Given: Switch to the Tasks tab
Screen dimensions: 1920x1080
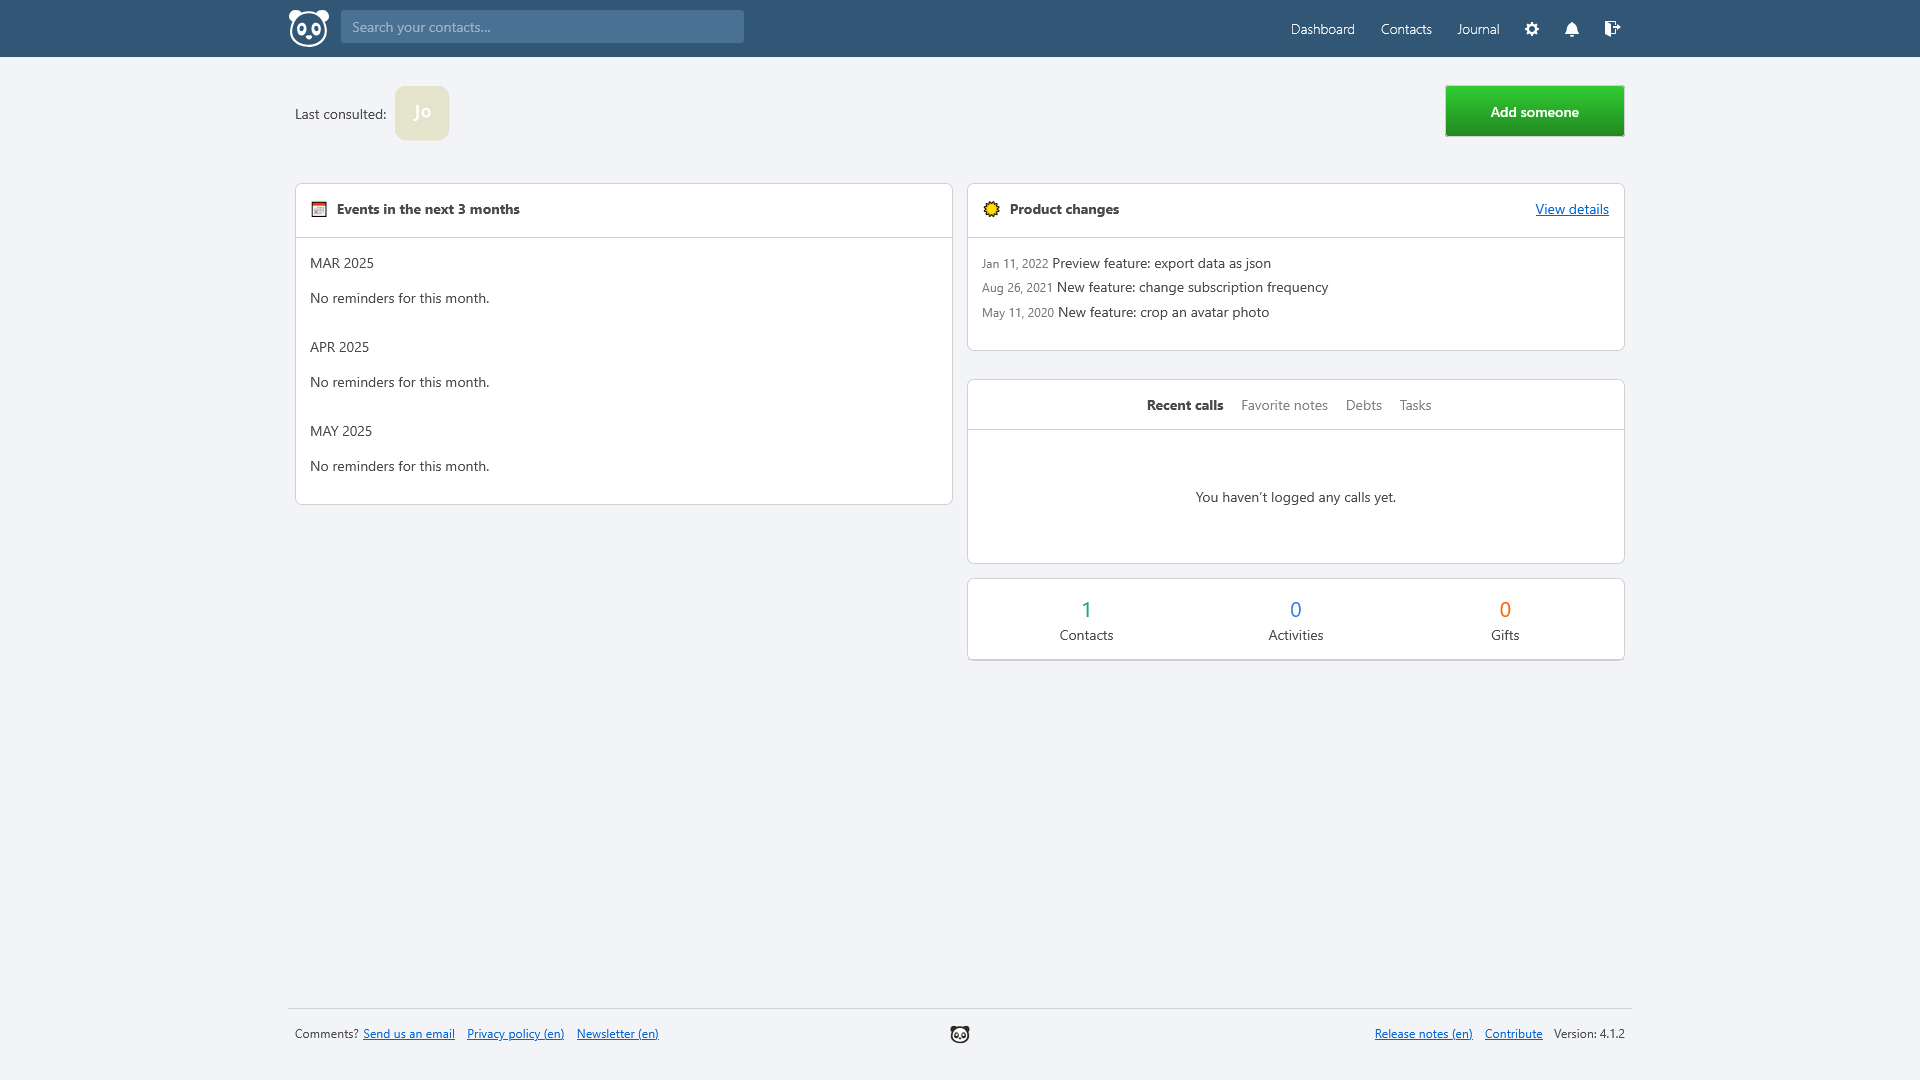Looking at the screenshot, I should pos(1415,405).
